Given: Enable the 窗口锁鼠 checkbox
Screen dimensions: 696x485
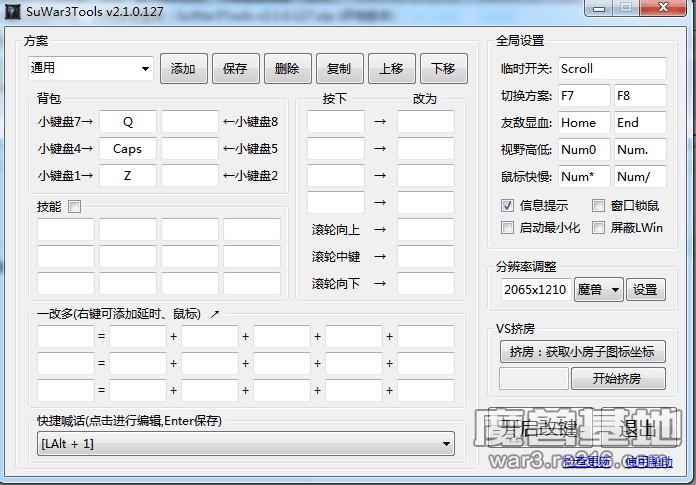Looking at the screenshot, I should (x=598, y=206).
